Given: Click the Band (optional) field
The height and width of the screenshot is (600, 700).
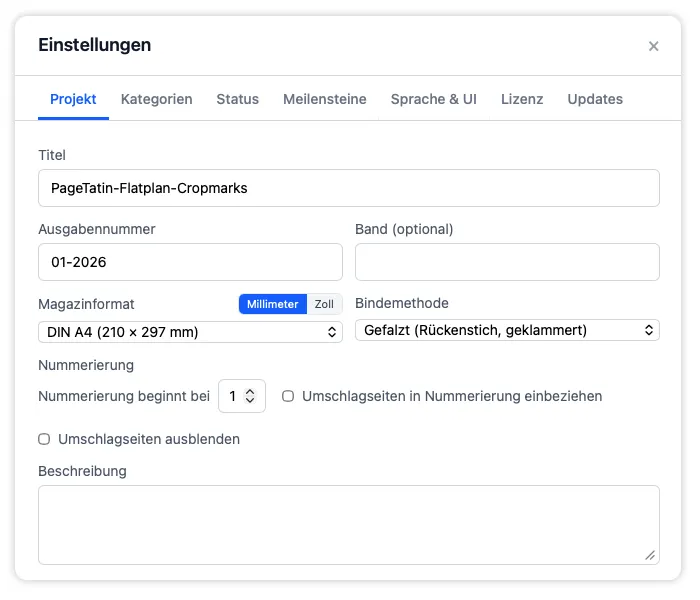Looking at the screenshot, I should [x=507, y=262].
